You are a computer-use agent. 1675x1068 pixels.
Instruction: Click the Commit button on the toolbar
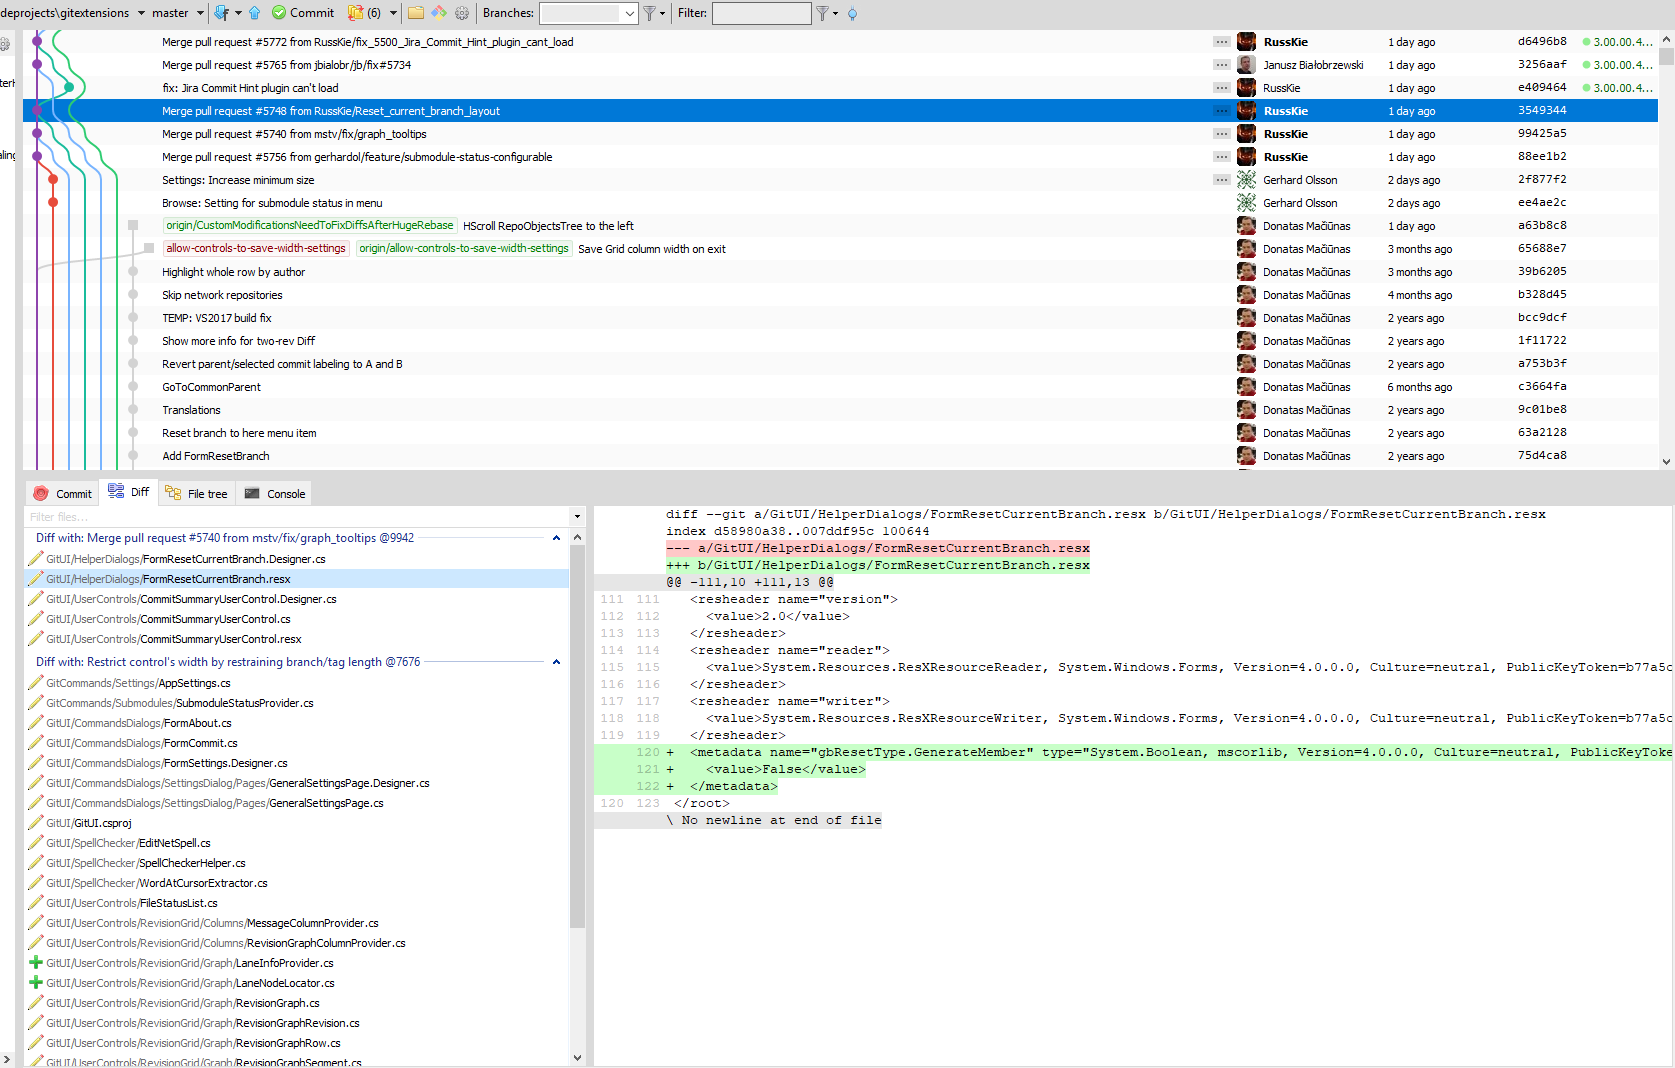pos(303,13)
